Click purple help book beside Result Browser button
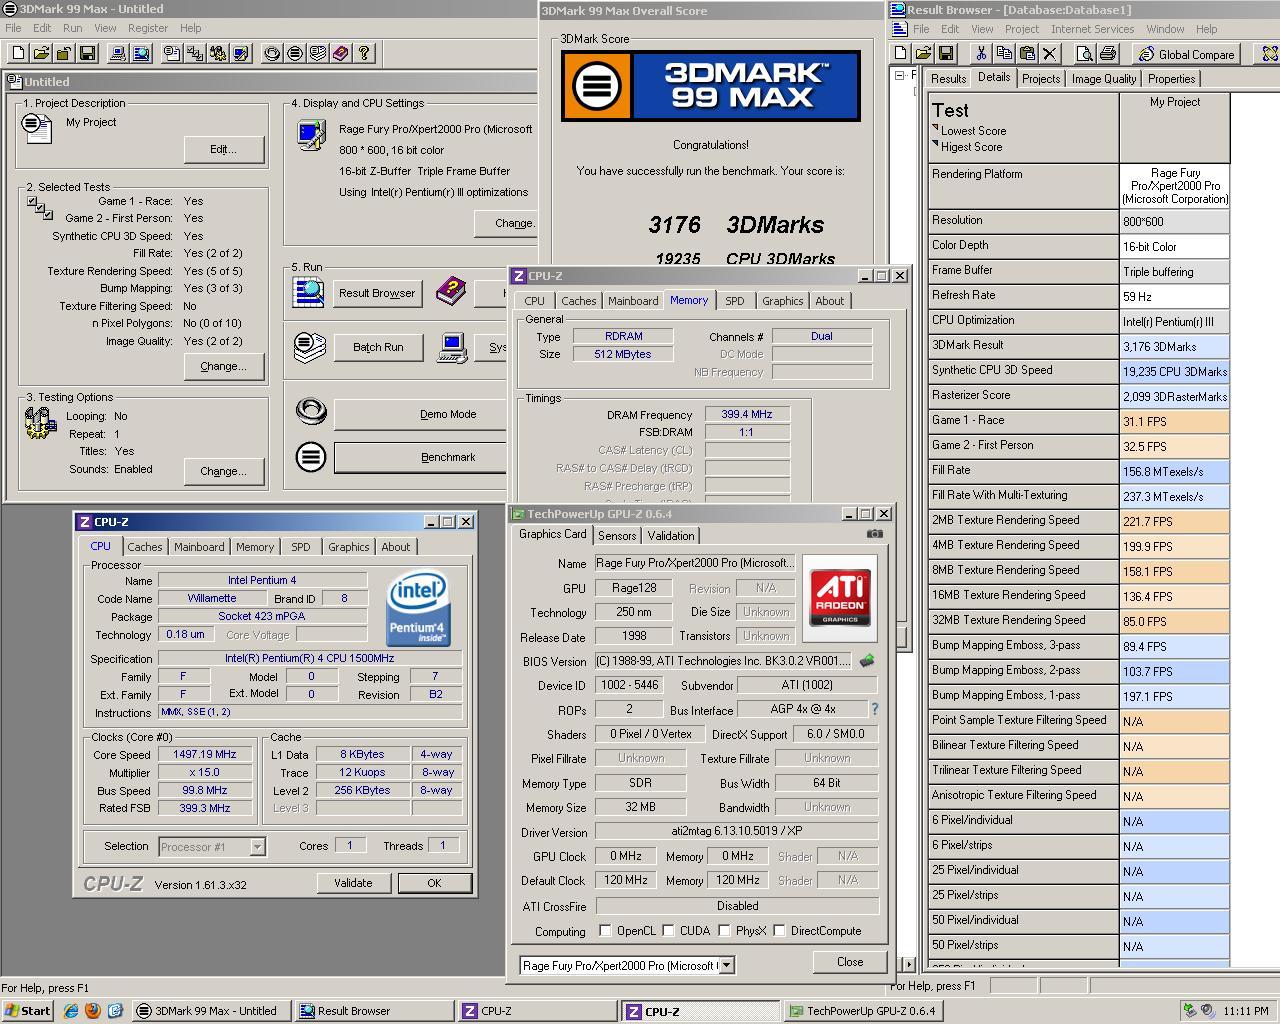 451,292
